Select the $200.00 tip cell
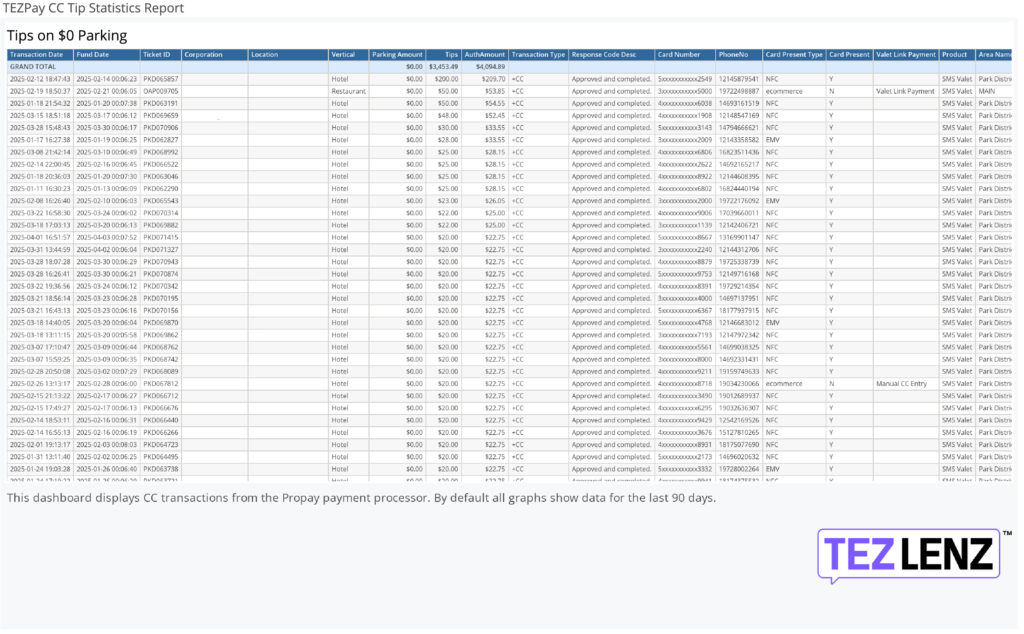Image resolution: width=1024 pixels, height=634 pixels. pyautogui.click(x=447, y=79)
